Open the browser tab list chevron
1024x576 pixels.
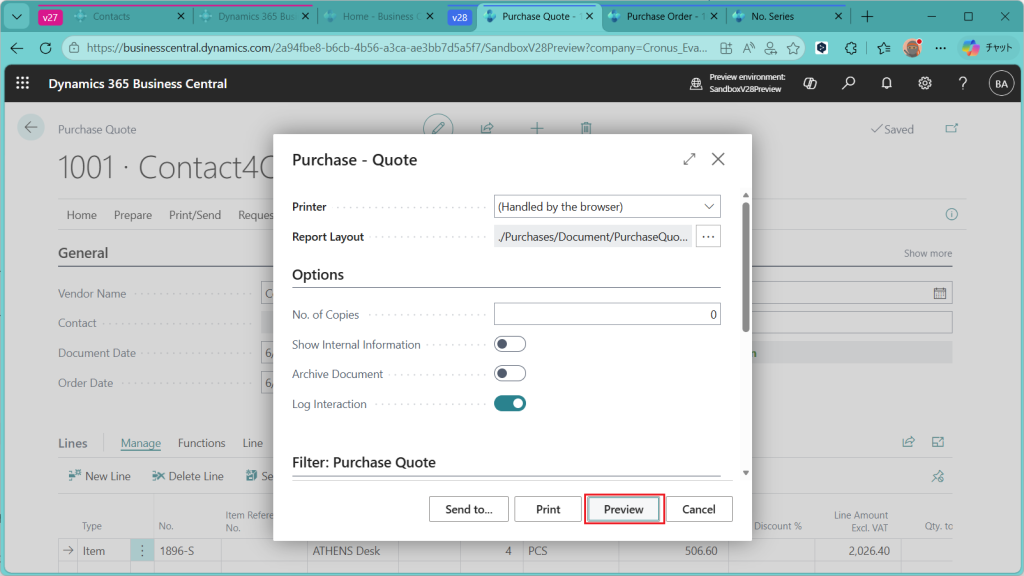(17, 17)
